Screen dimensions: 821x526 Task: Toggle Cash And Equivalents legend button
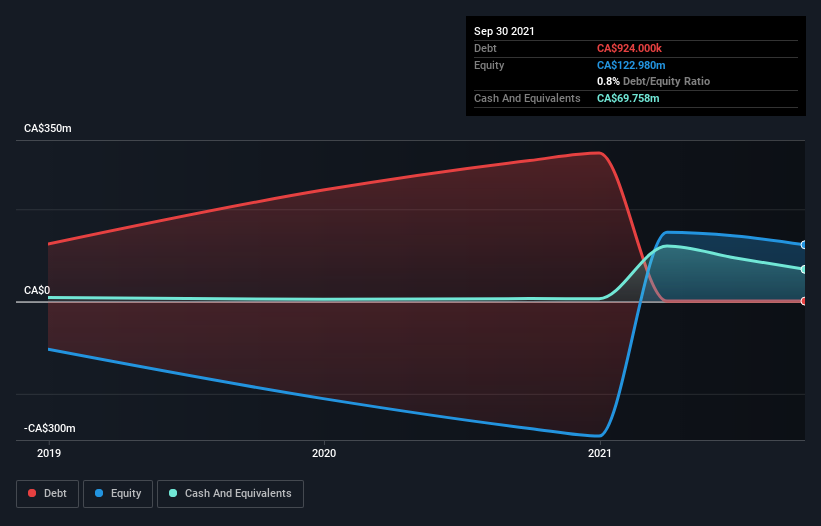[x=230, y=494]
